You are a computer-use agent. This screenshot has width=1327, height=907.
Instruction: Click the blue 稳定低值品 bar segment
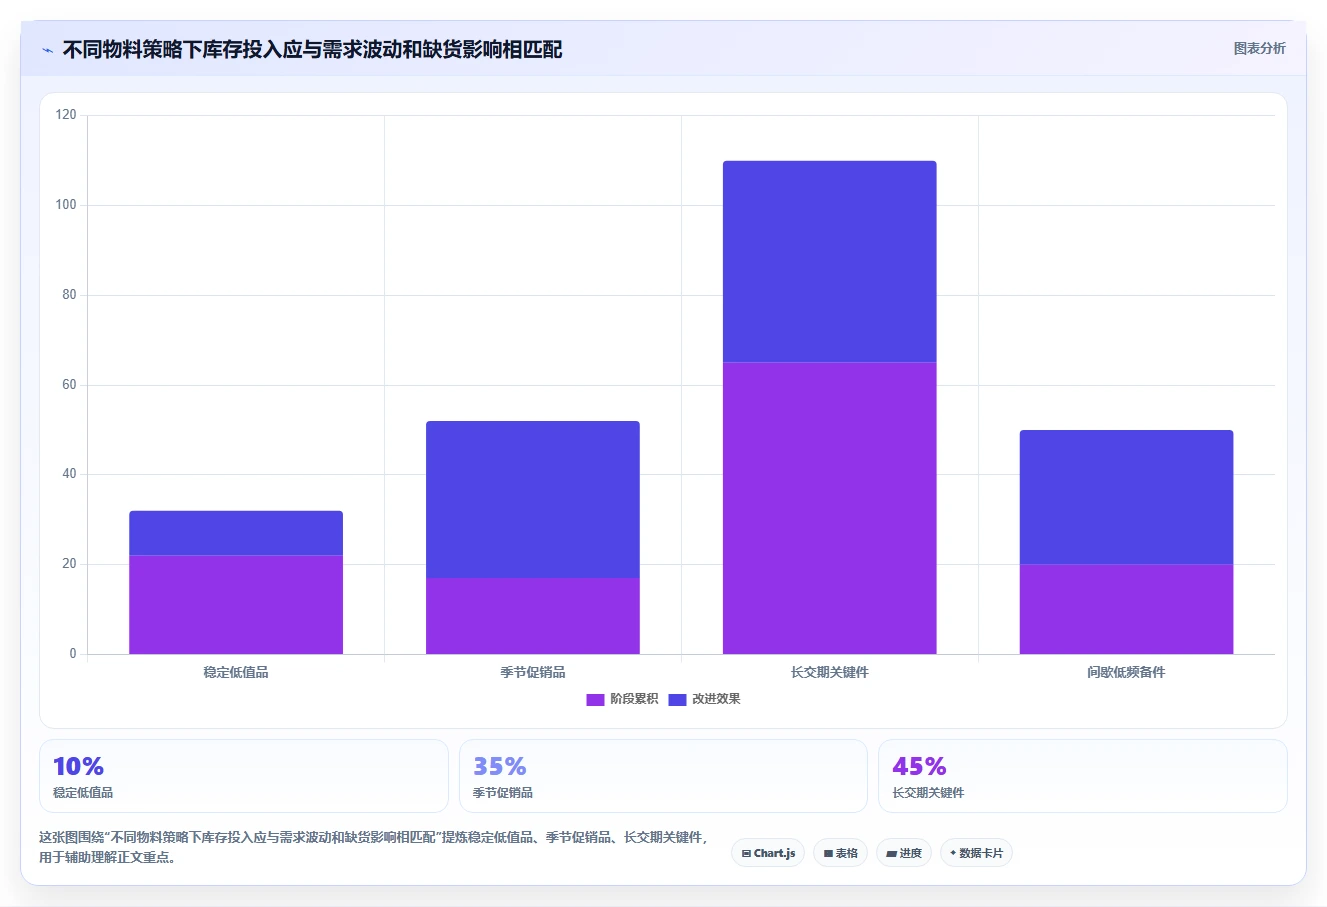click(x=236, y=533)
